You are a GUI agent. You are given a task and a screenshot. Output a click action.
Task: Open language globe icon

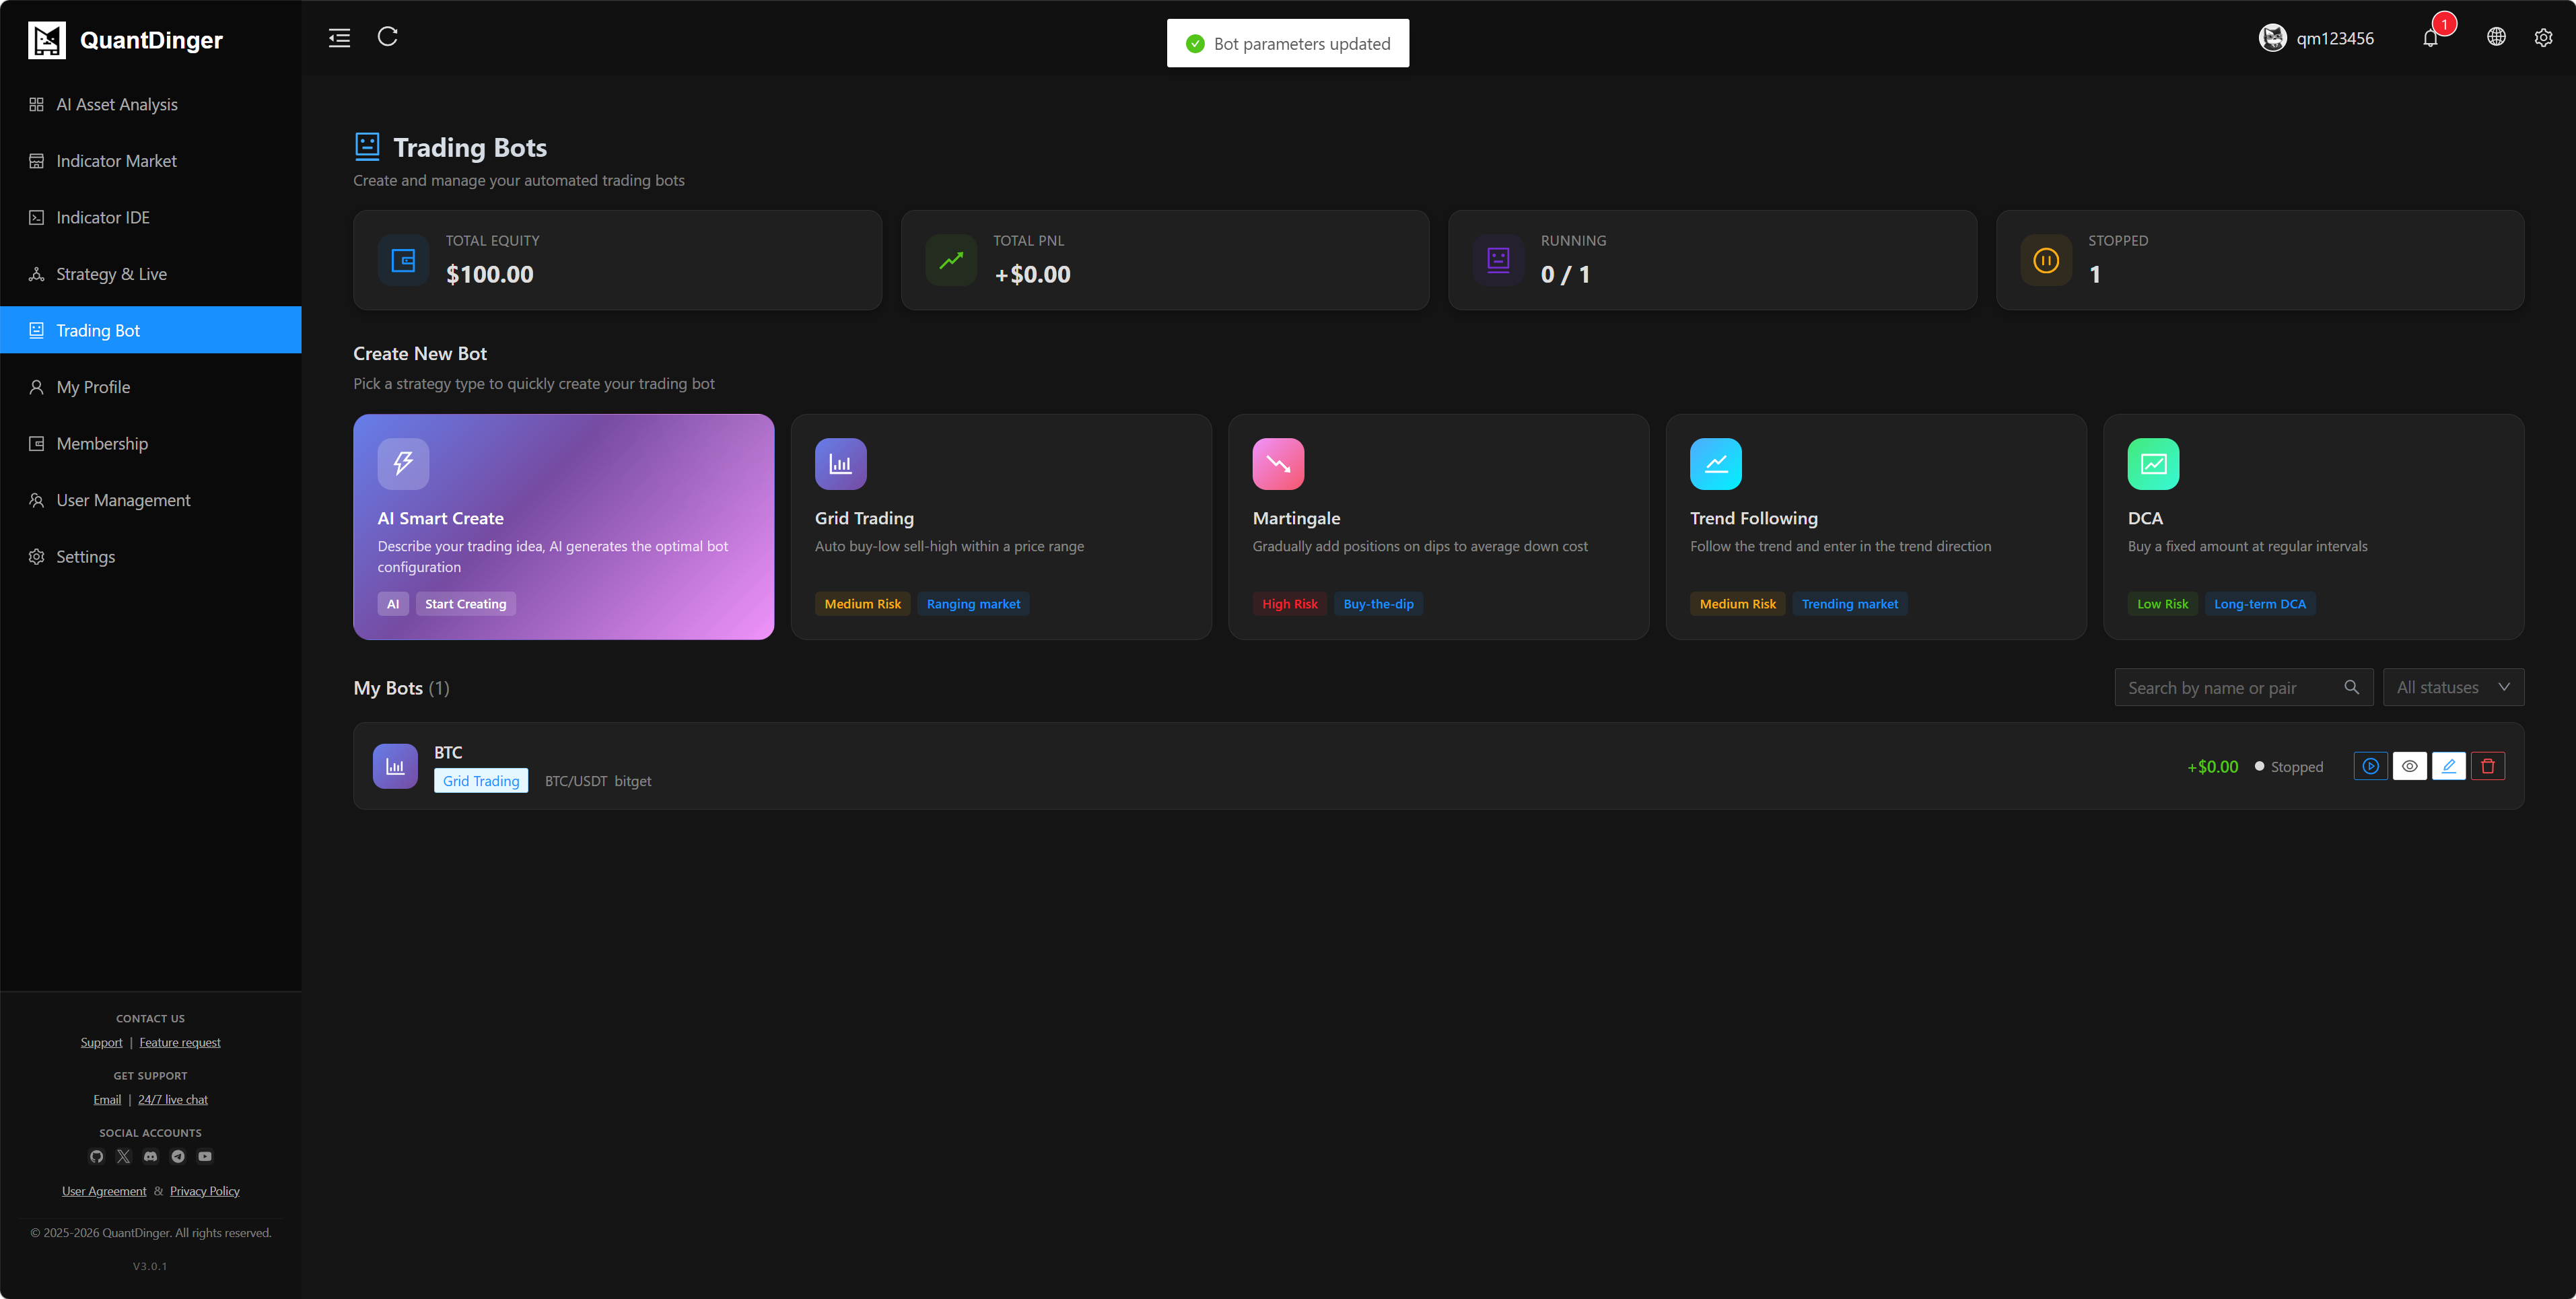coord(2496,37)
